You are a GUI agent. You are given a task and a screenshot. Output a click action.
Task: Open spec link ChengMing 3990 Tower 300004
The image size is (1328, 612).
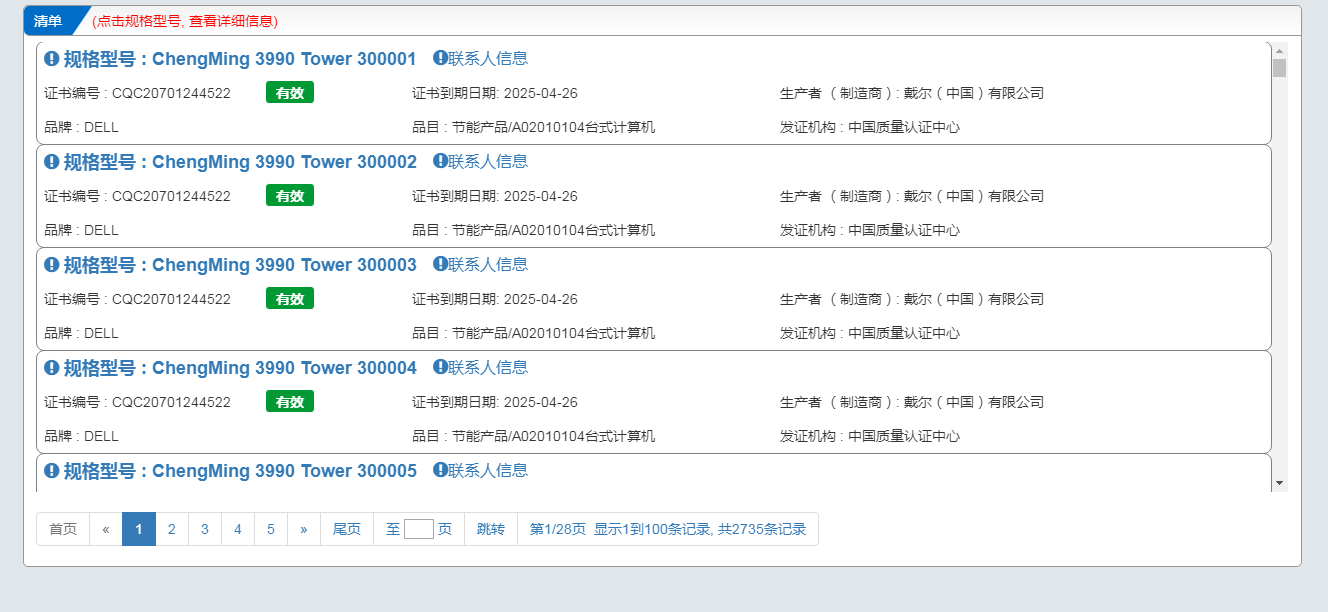(240, 368)
